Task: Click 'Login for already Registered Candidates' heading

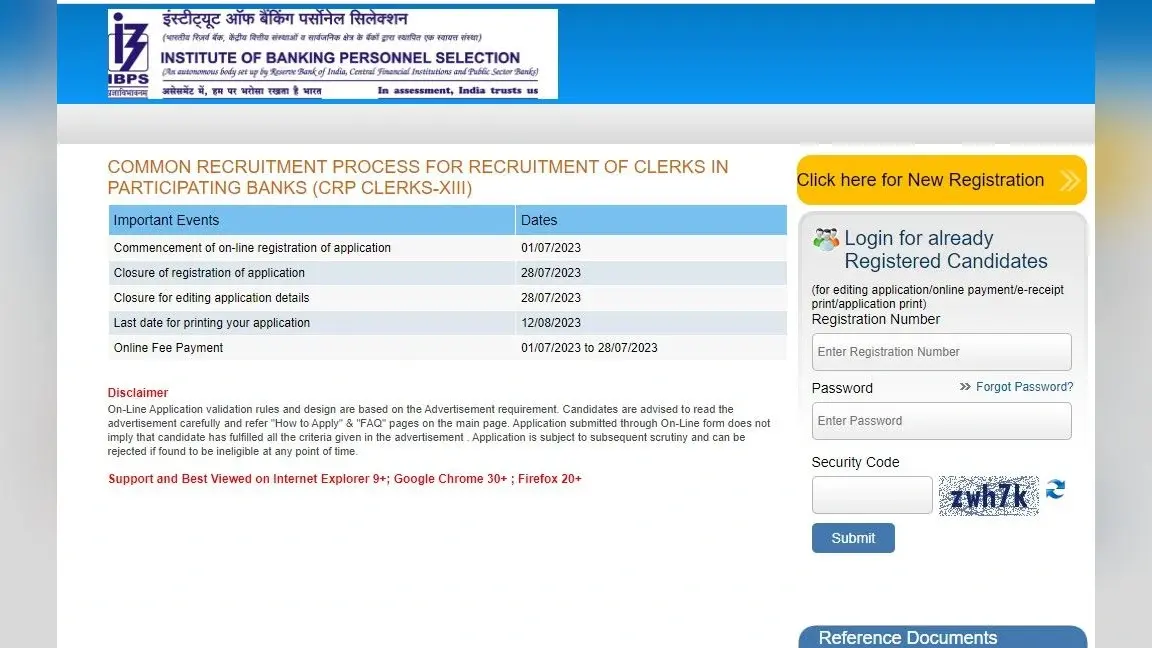Action: point(946,250)
